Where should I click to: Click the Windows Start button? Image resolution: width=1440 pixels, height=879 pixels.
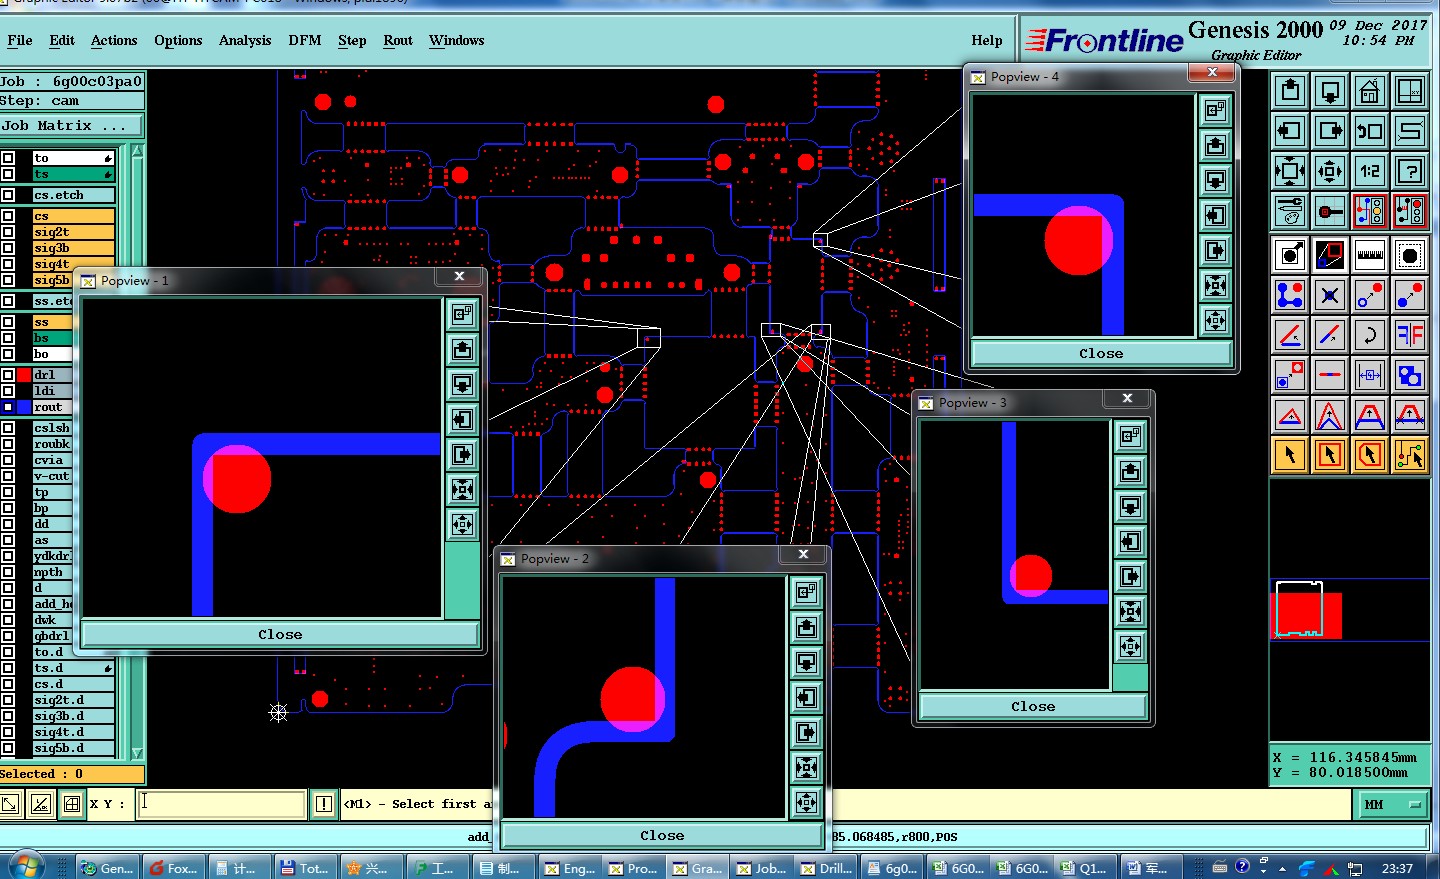(27, 866)
